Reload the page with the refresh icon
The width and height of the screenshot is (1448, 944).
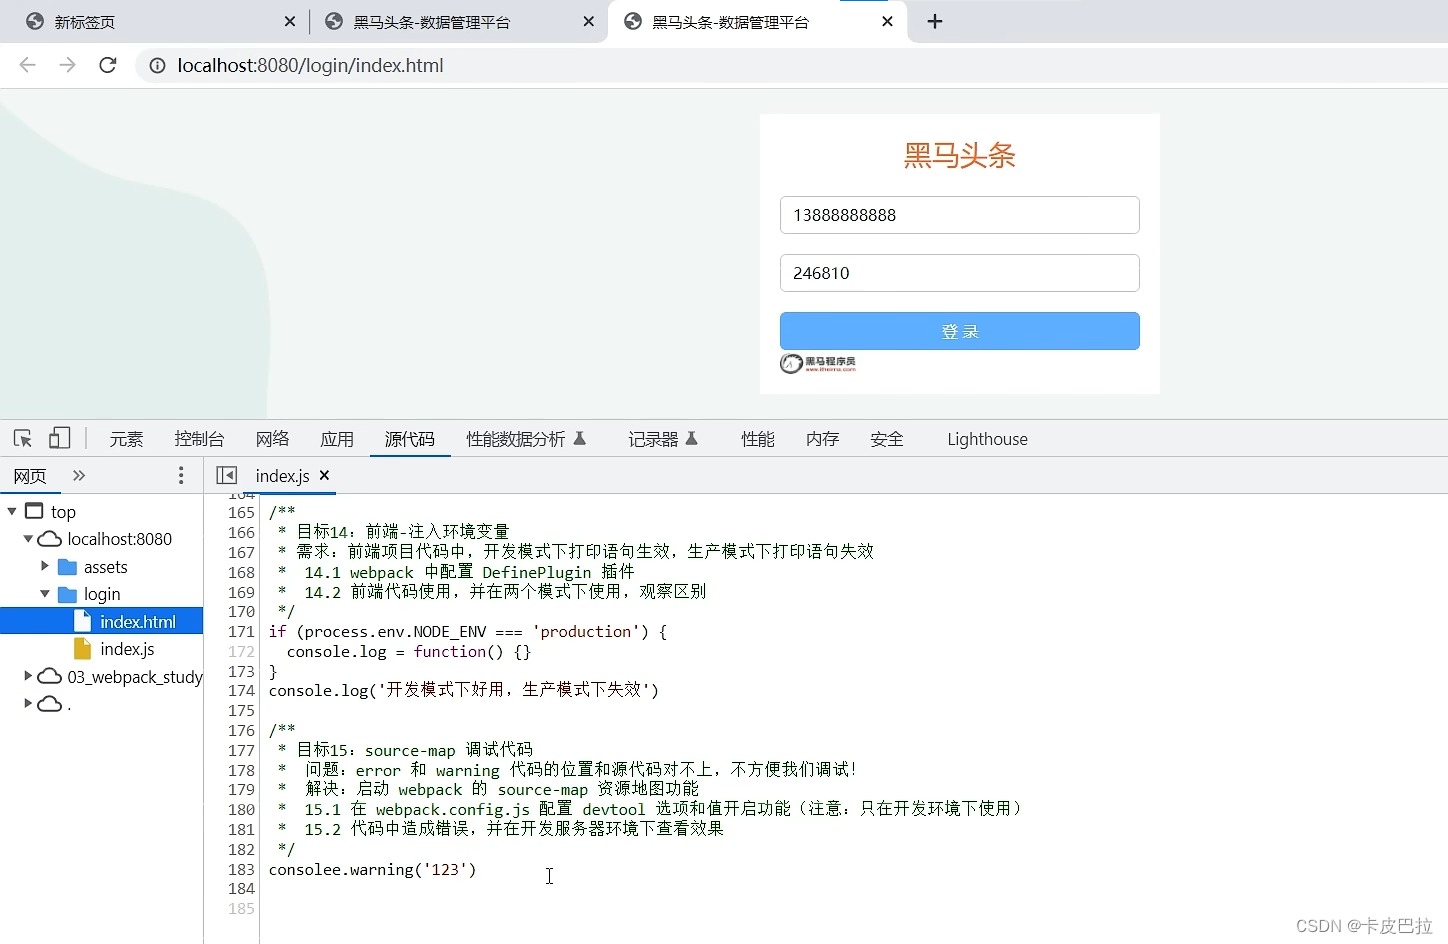pos(108,65)
